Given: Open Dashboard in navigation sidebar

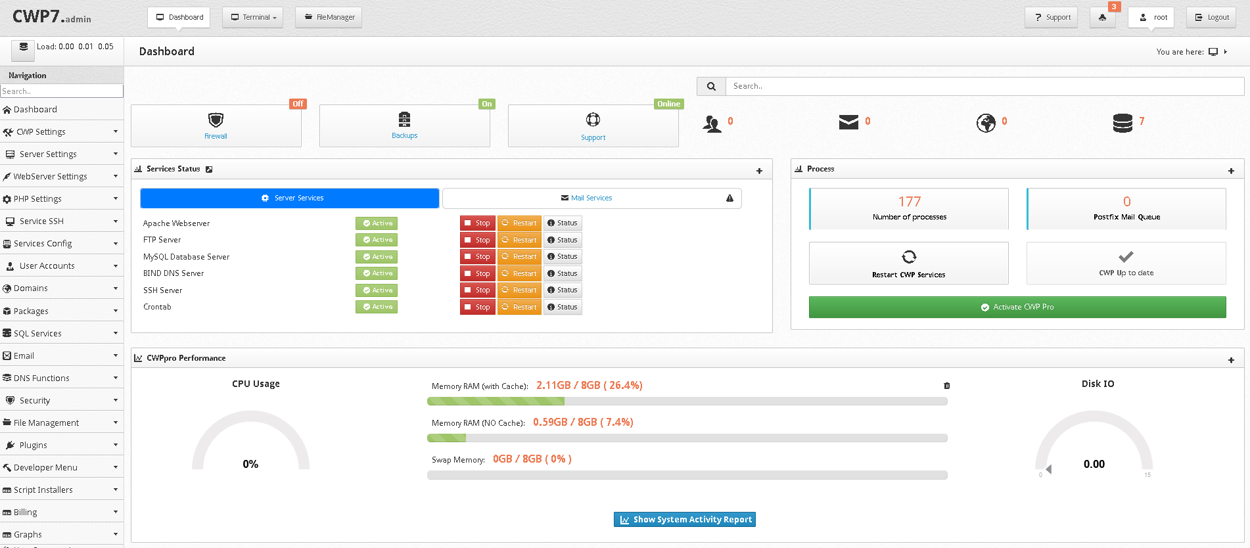Looking at the screenshot, I should (61, 109).
